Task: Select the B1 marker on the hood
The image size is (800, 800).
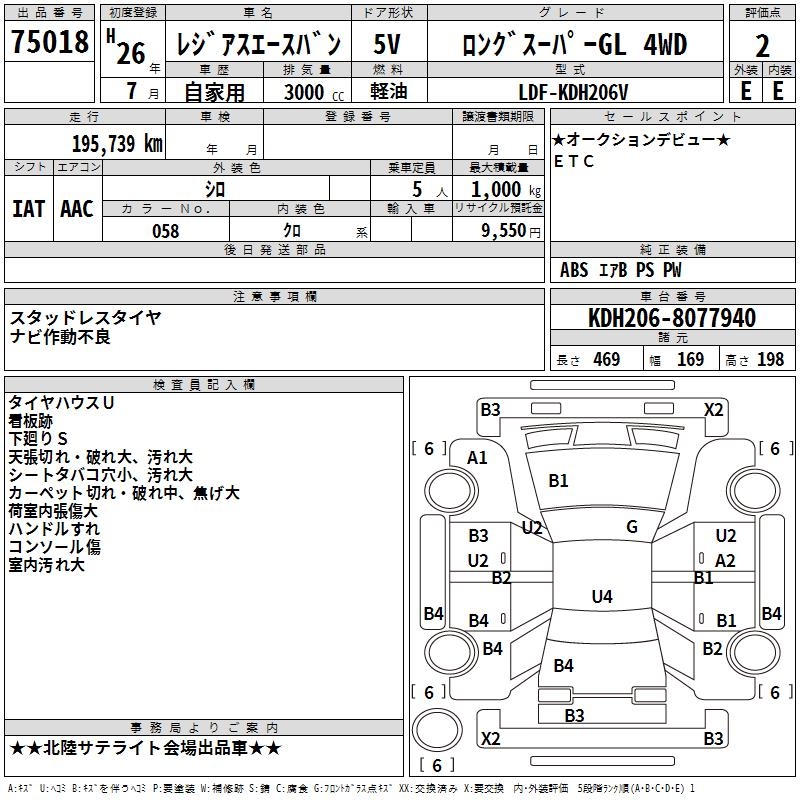Action: (558, 481)
